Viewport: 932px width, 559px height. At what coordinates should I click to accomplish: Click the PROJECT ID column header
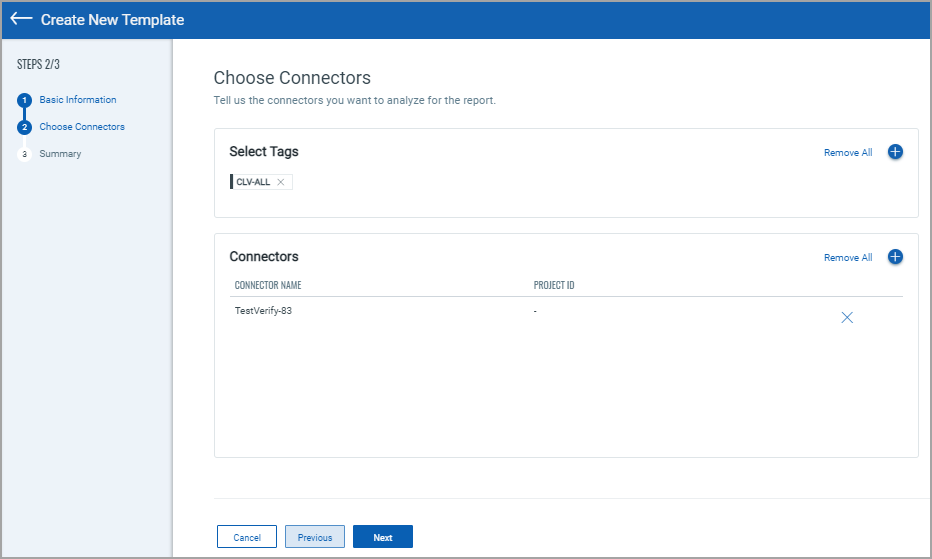point(554,286)
